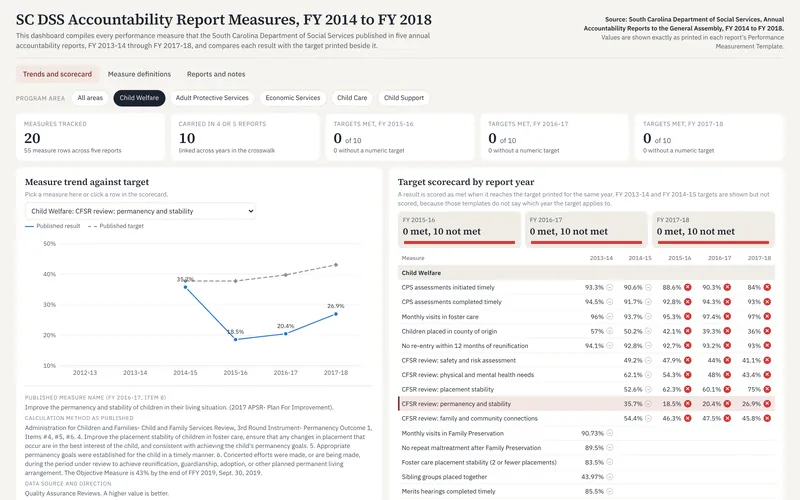Click not-met icon beside 54.3% health needs
The width and height of the screenshot is (800, 500).
(688, 374)
